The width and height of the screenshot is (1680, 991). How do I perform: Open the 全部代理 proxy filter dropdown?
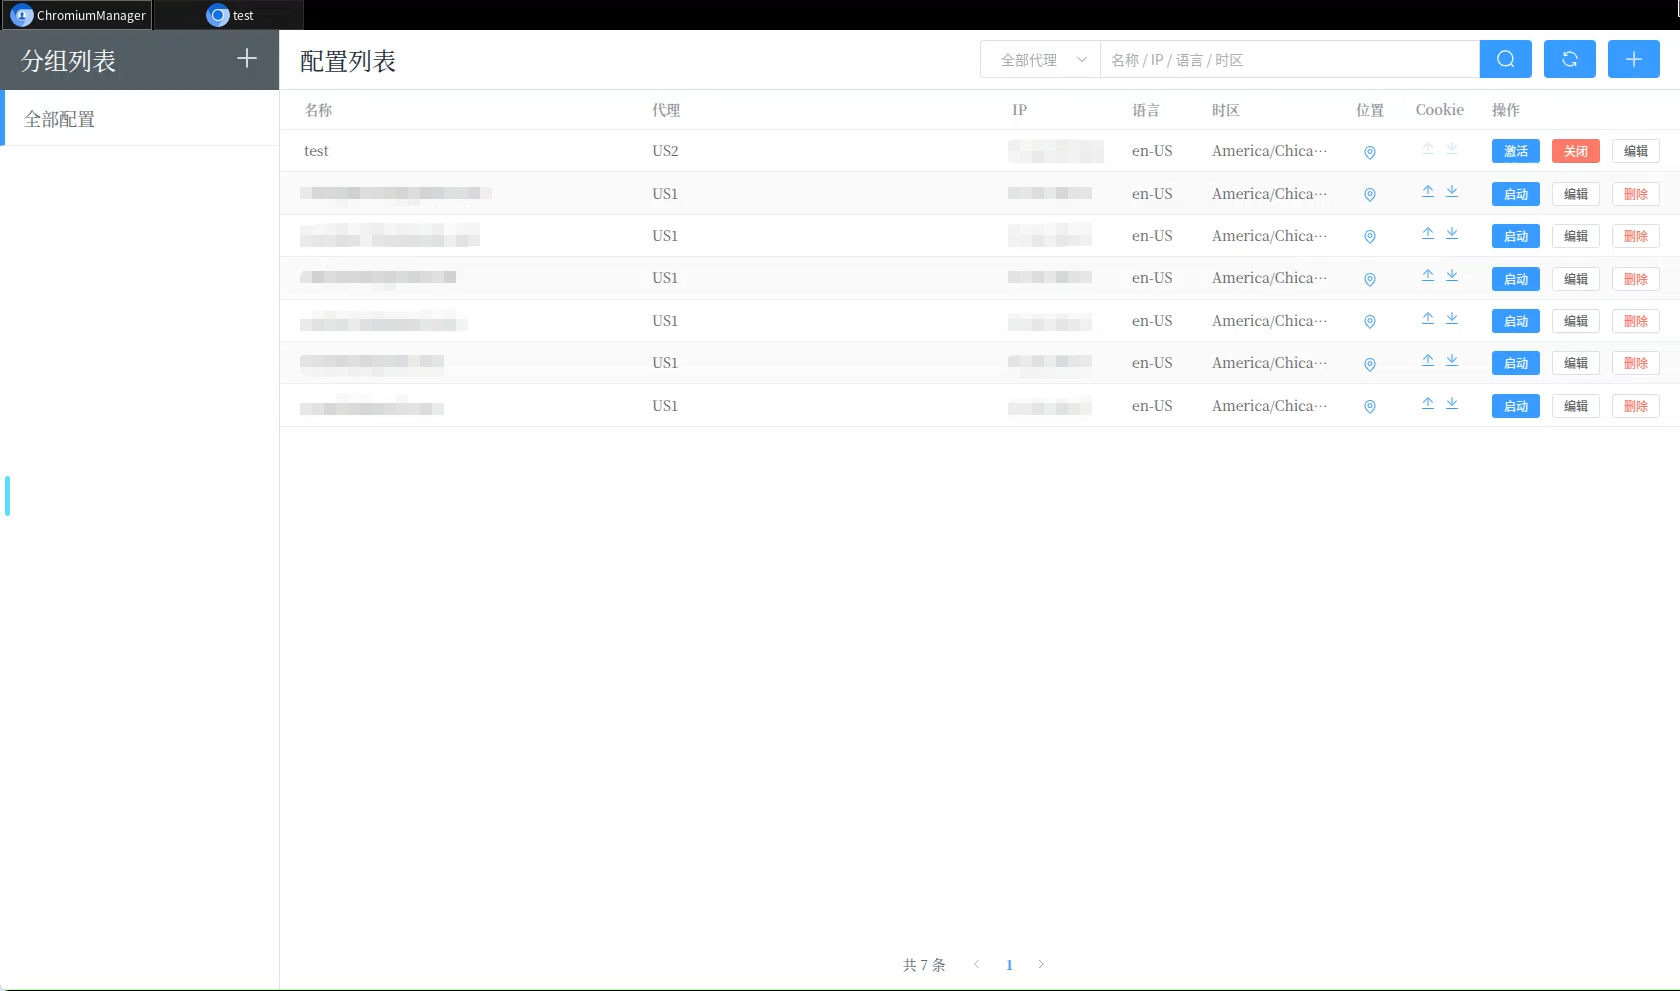(1040, 59)
